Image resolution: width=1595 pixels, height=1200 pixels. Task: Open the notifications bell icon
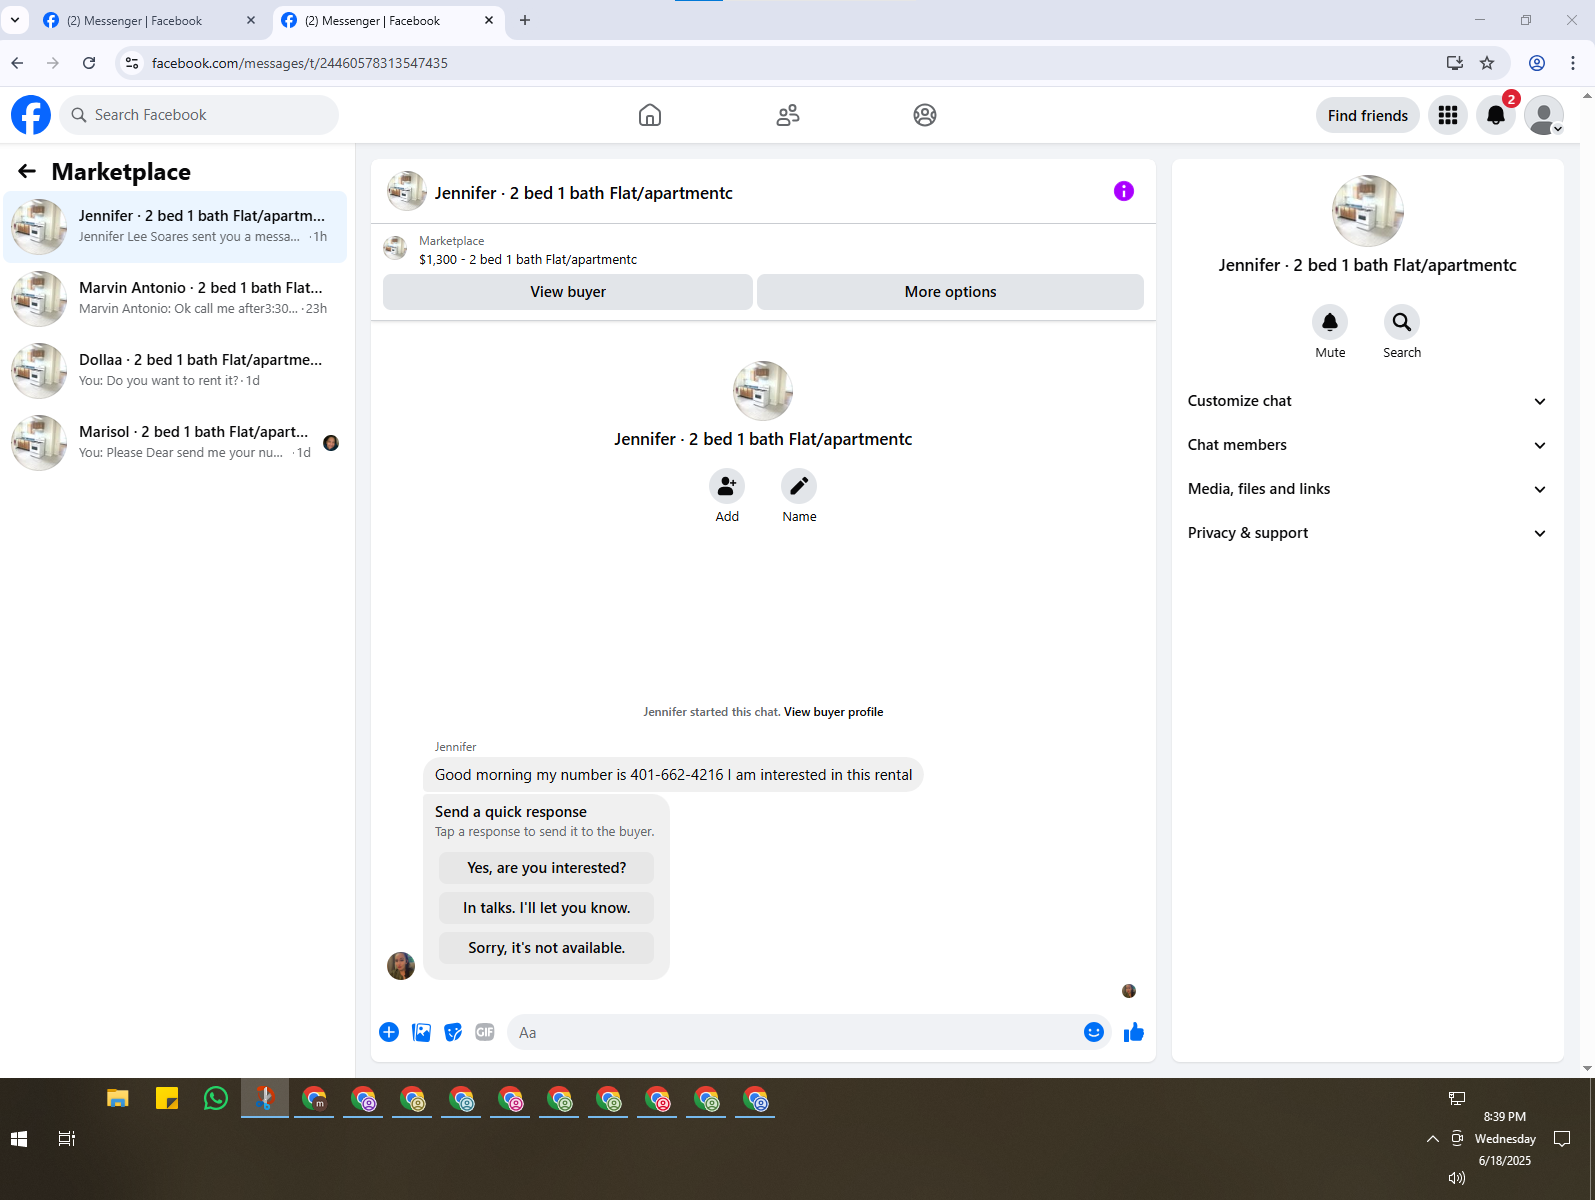[x=1496, y=115]
